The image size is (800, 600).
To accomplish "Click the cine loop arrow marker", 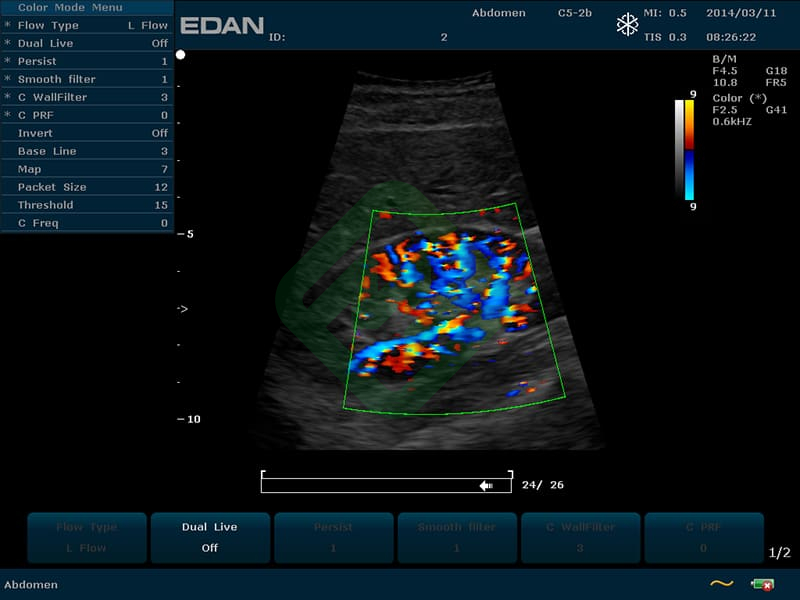I will click(487, 485).
